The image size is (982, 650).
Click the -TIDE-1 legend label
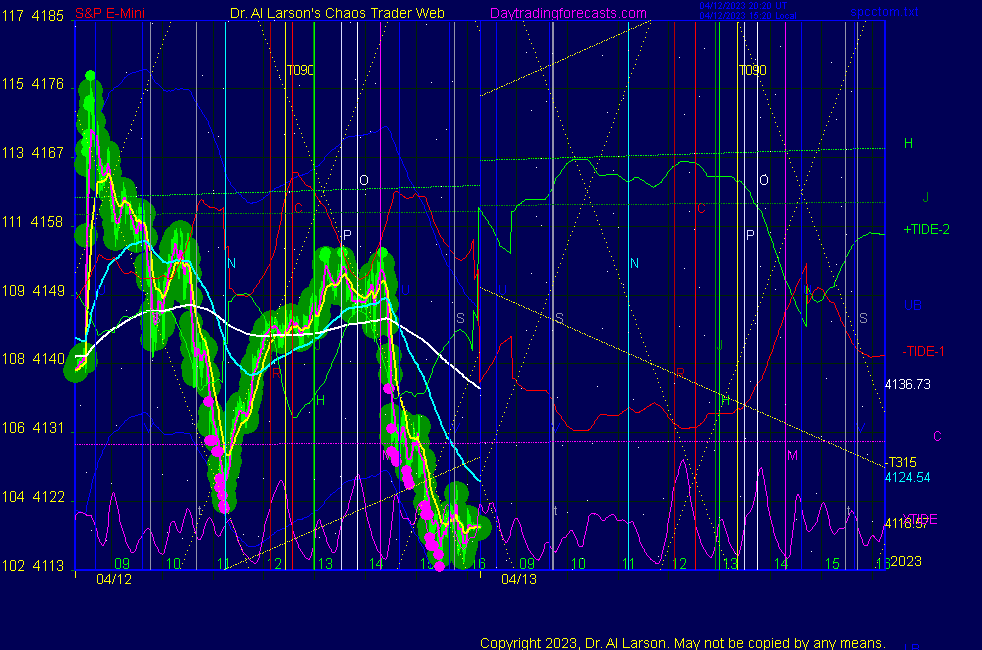click(x=923, y=351)
